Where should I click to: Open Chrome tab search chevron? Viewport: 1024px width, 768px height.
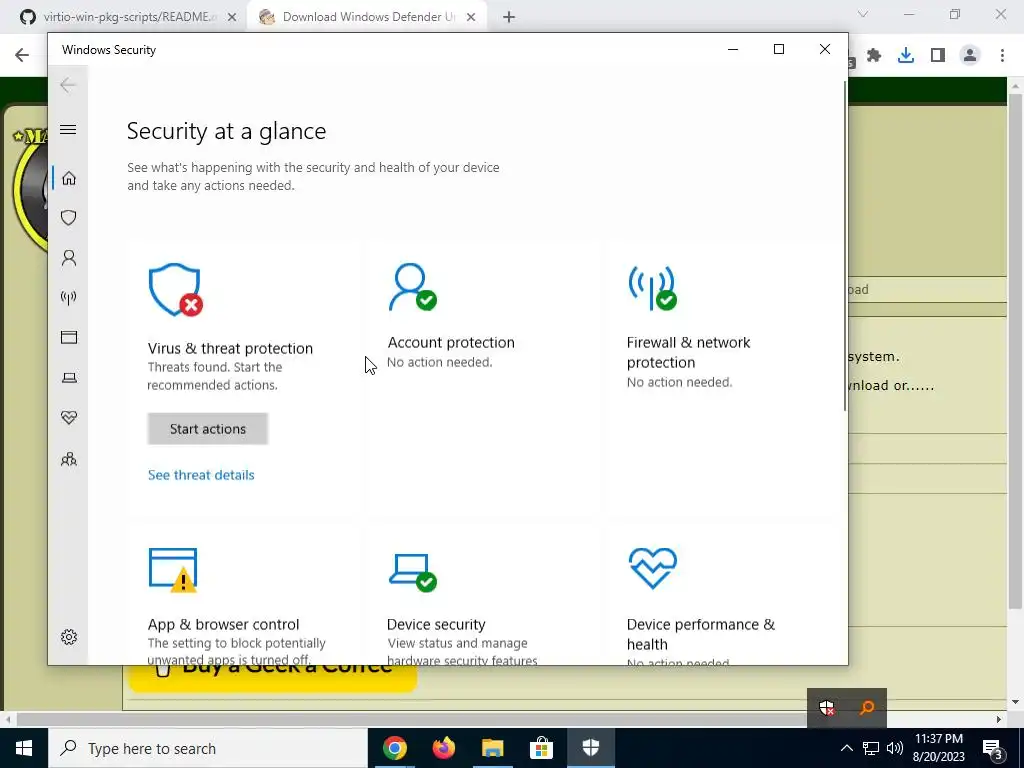(863, 14)
